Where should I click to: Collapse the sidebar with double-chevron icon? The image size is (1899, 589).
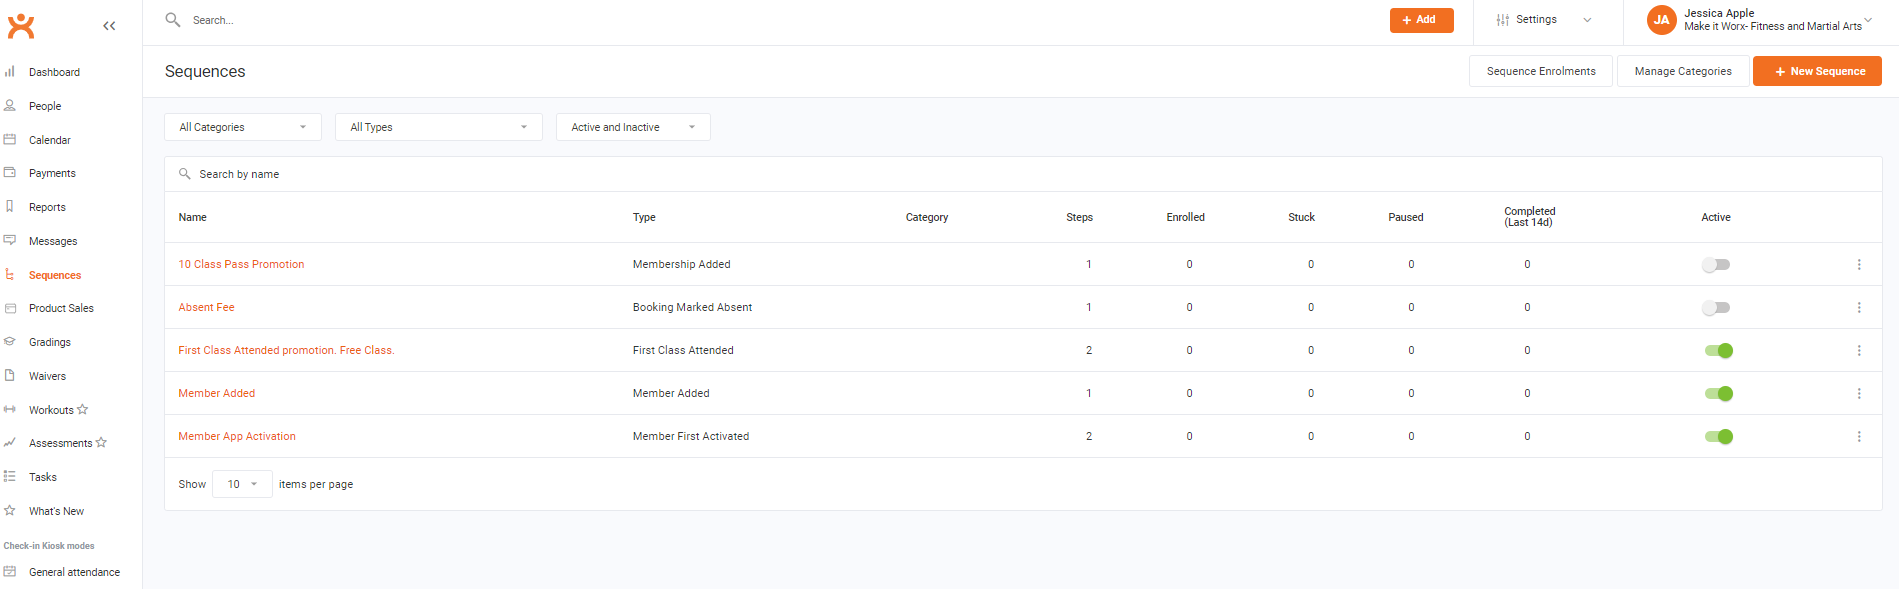109,26
